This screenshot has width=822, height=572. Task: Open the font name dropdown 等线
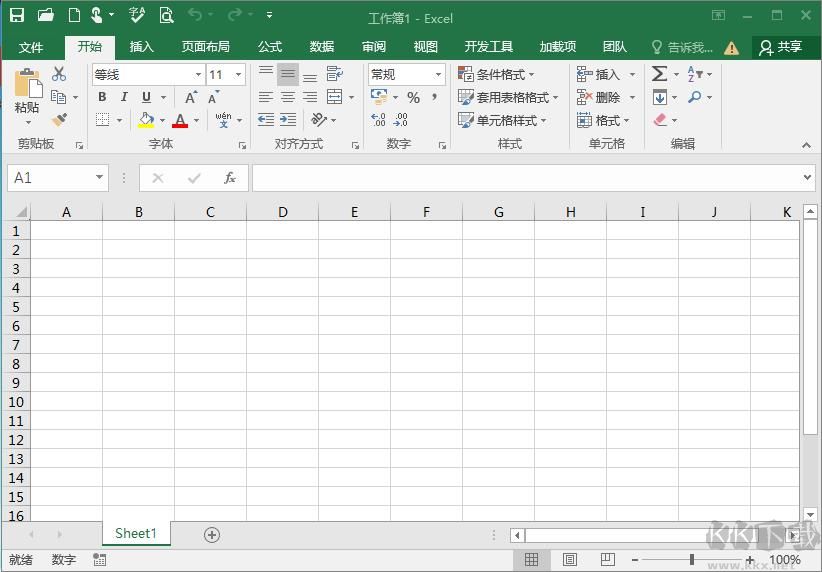tap(198, 74)
